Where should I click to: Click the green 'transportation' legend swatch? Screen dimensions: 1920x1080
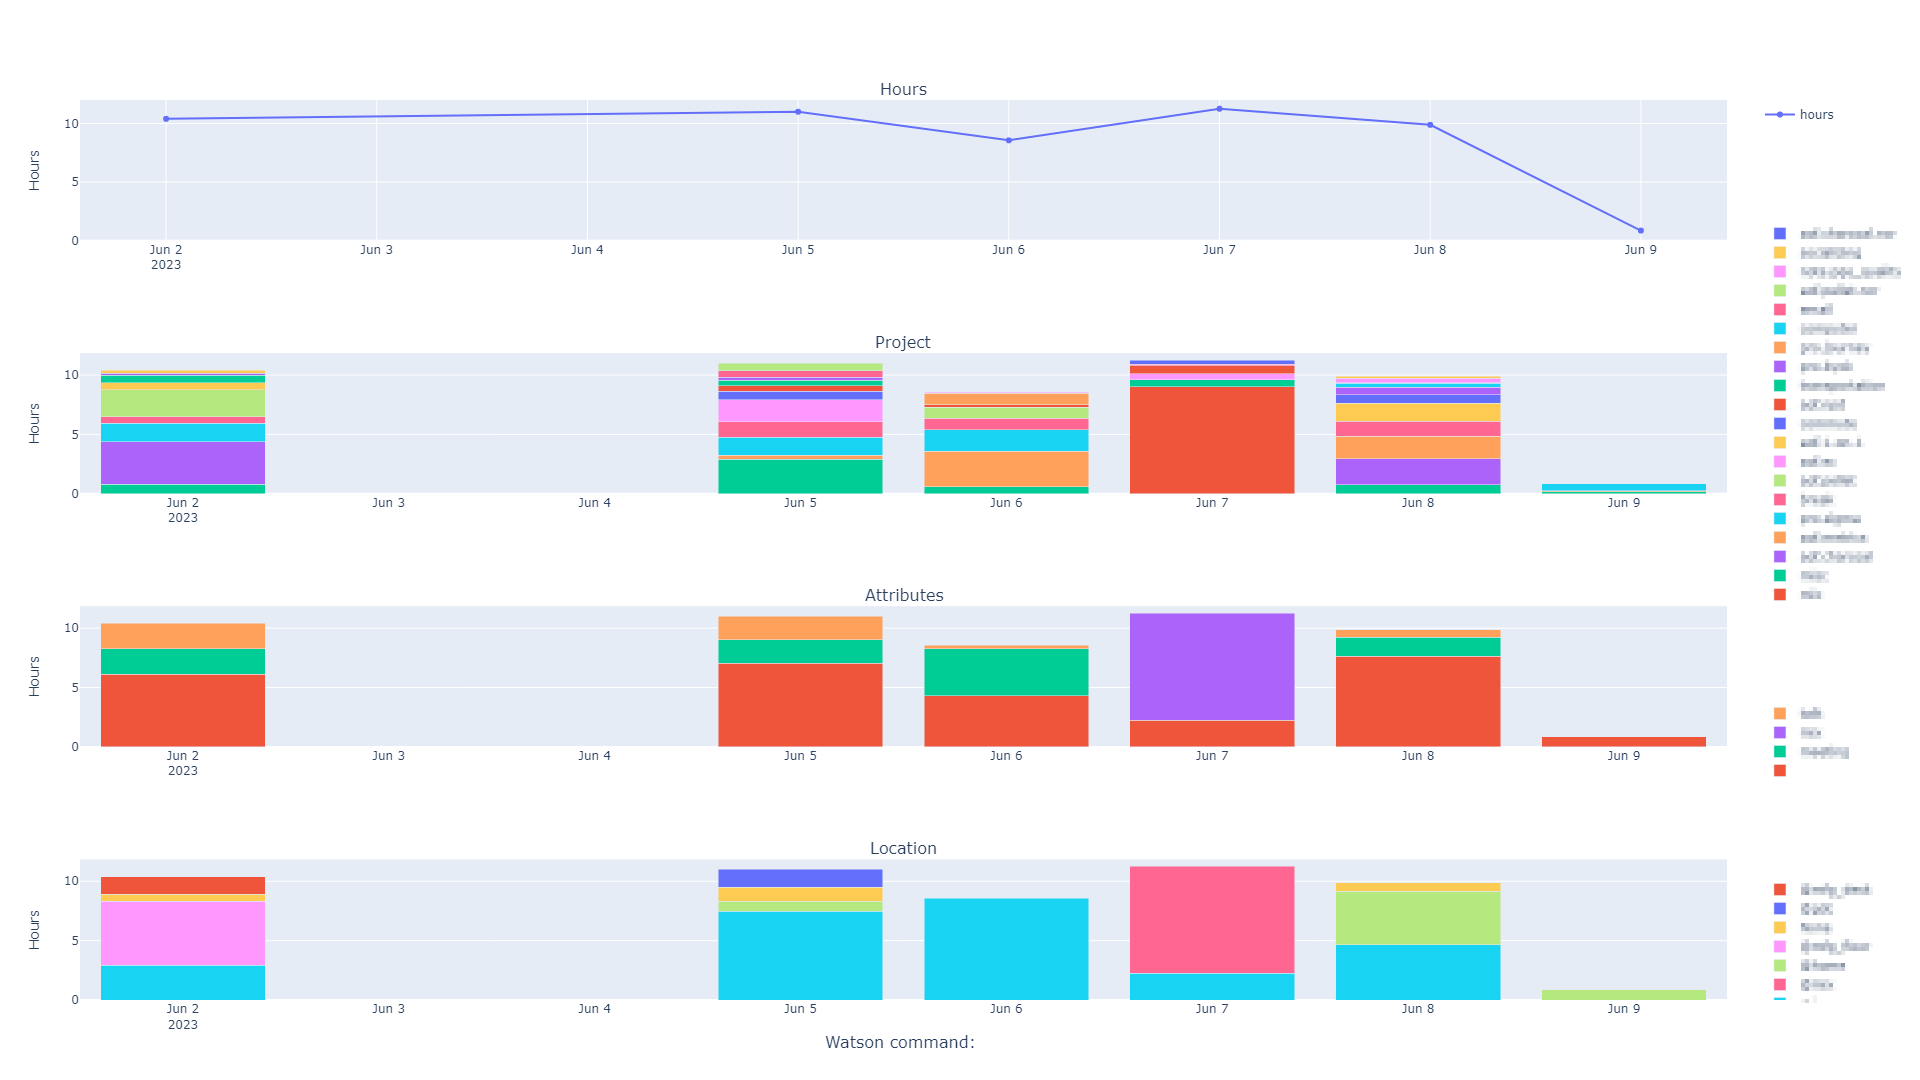tap(1780, 386)
